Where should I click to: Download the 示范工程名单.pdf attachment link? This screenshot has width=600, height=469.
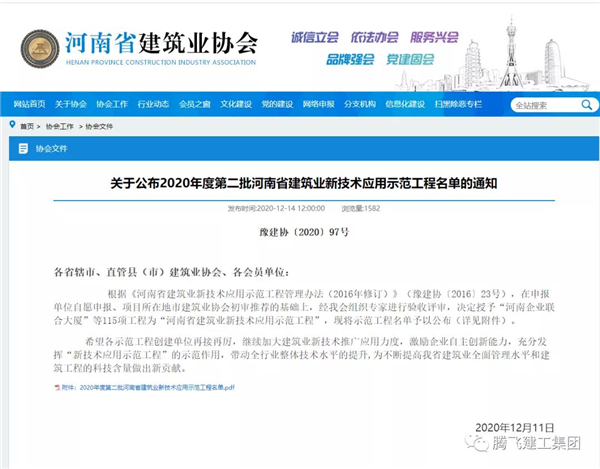pyautogui.click(x=150, y=386)
